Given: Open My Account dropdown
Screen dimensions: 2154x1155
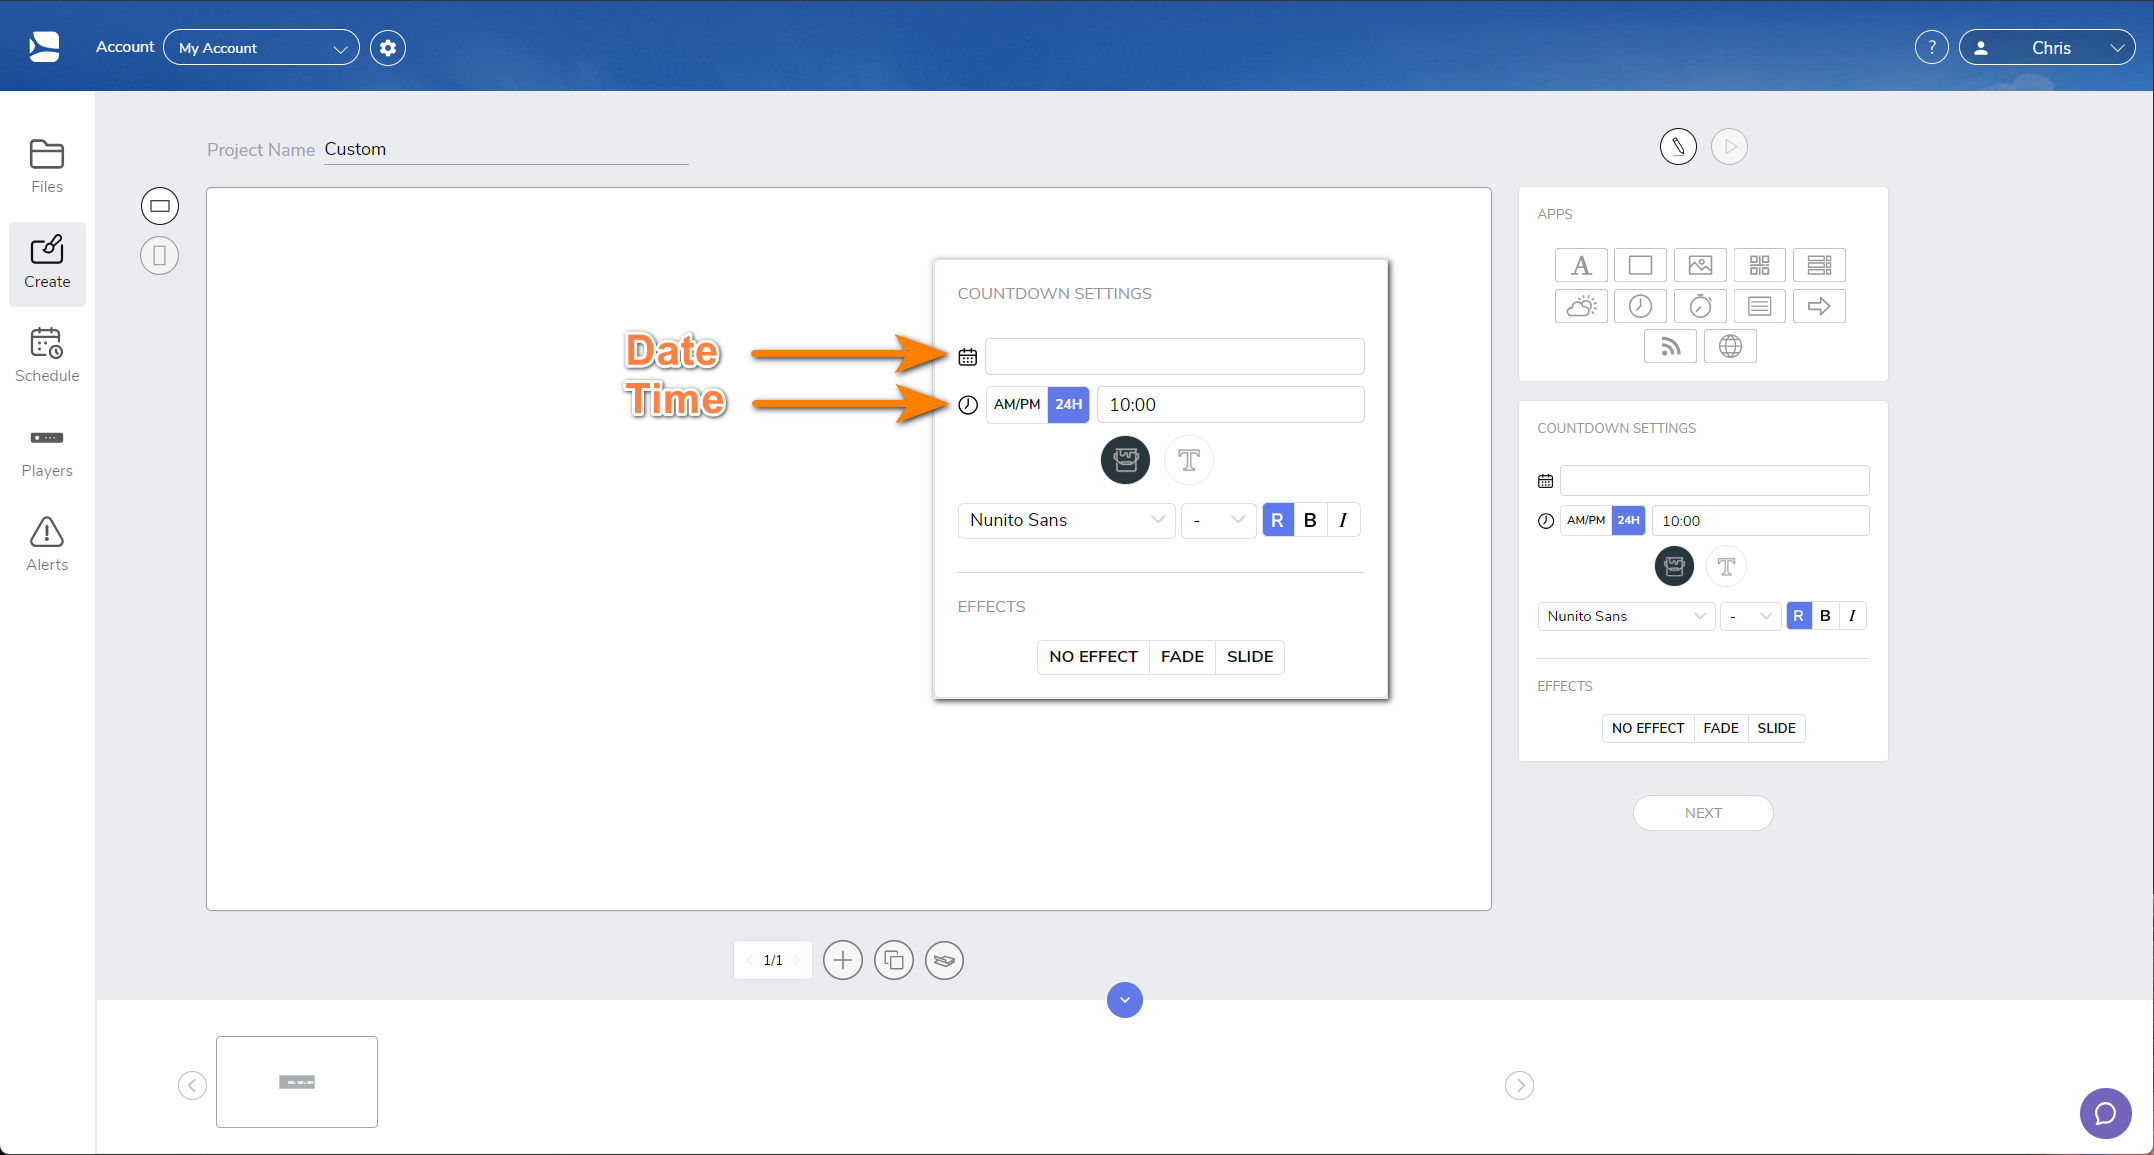Looking at the screenshot, I should click(x=261, y=48).
